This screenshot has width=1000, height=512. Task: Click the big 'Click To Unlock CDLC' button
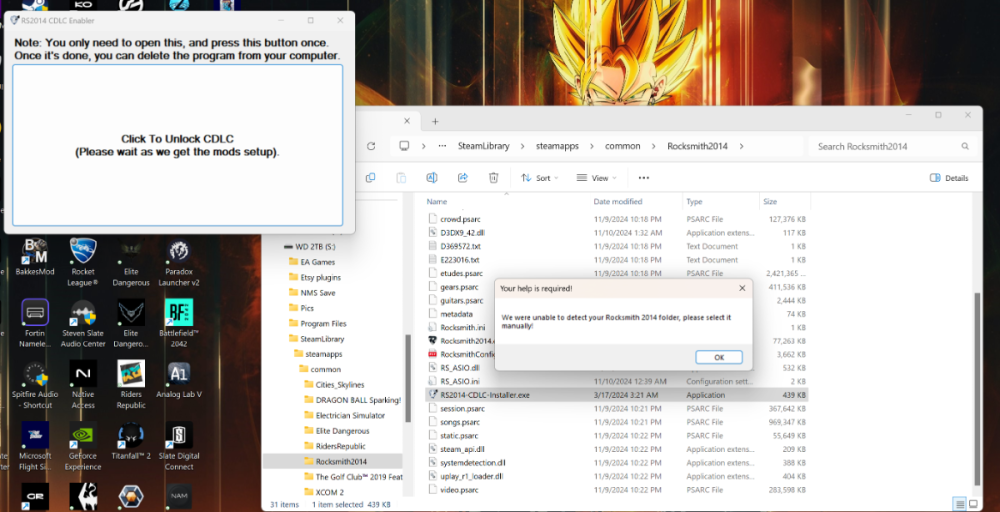[x=178, y=145]
